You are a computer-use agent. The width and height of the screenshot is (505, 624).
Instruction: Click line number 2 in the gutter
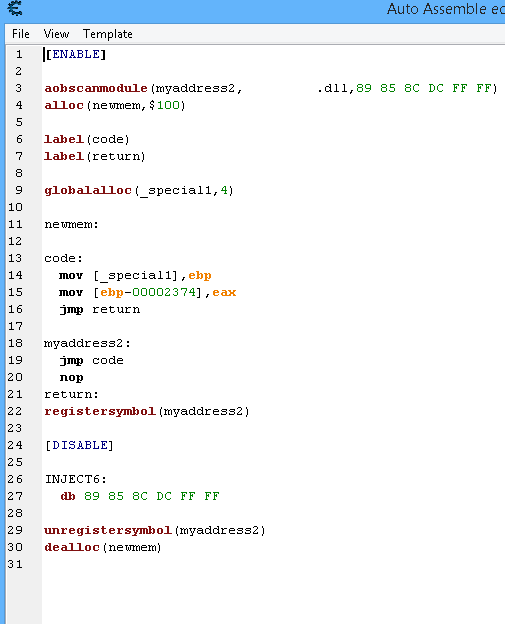coord(19,71)
